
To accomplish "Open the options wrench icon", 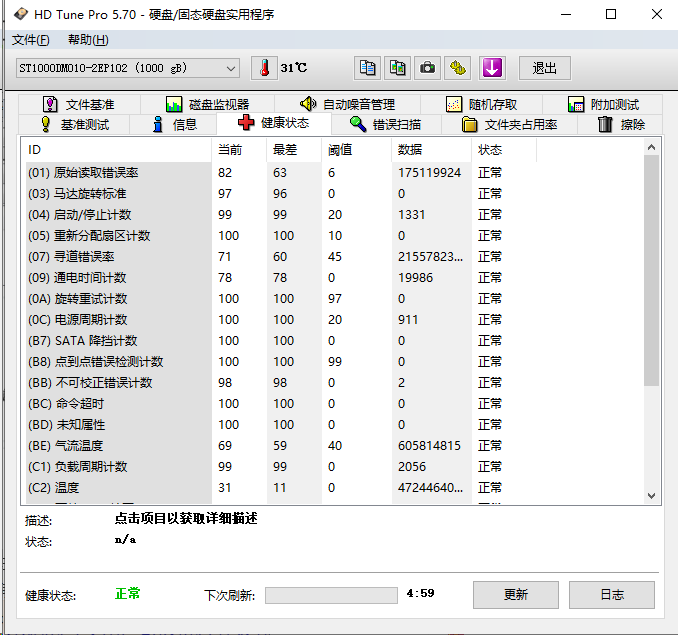I will [457, 68].
